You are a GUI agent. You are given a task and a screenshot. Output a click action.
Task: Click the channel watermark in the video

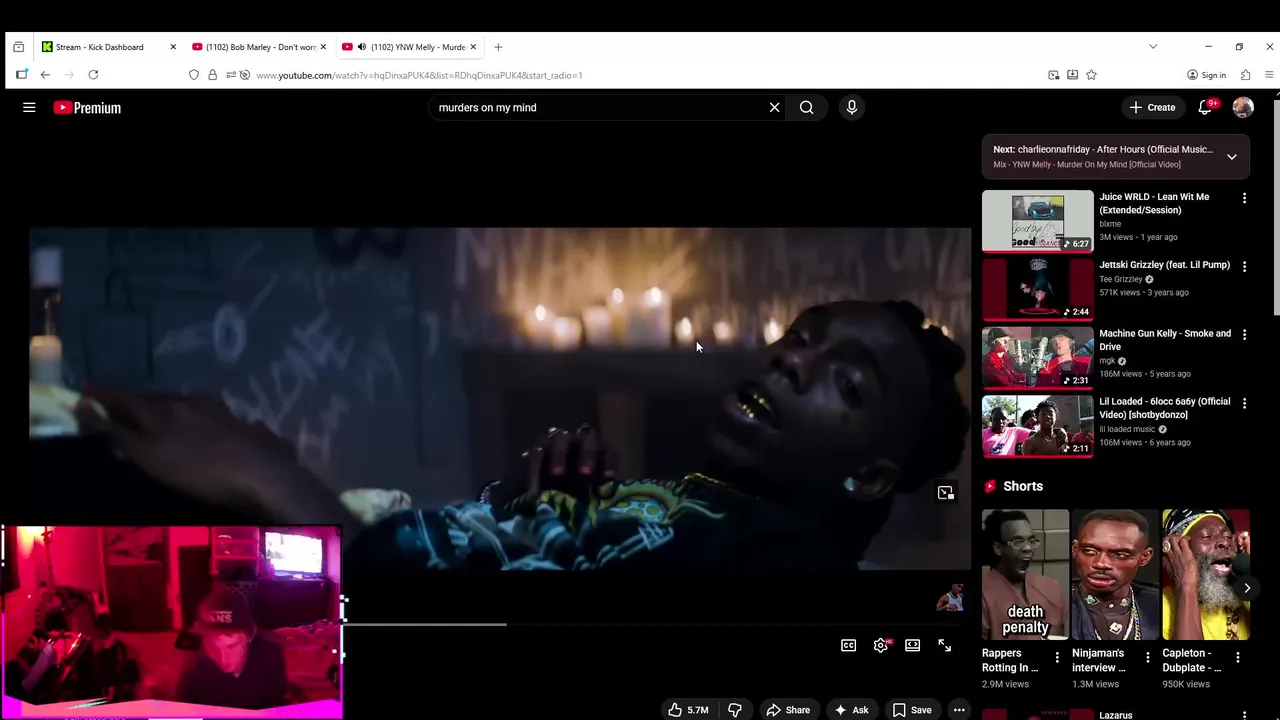(x=950, y=598)
